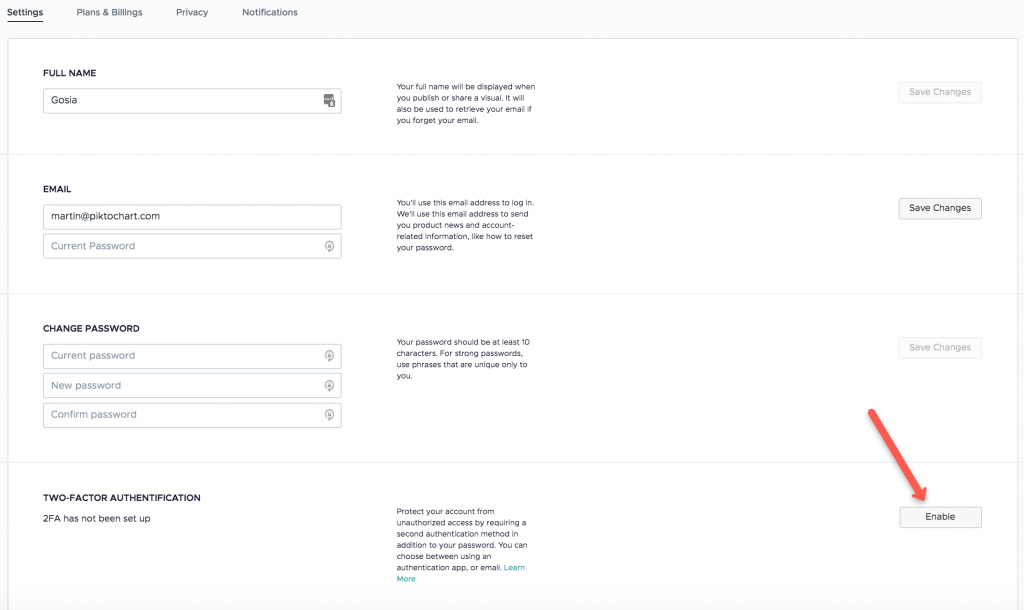This screenshot has height=610, width=1024.
Task: Click the CHANGE PASSWORD heading
Action: click(x=91, y=329)
